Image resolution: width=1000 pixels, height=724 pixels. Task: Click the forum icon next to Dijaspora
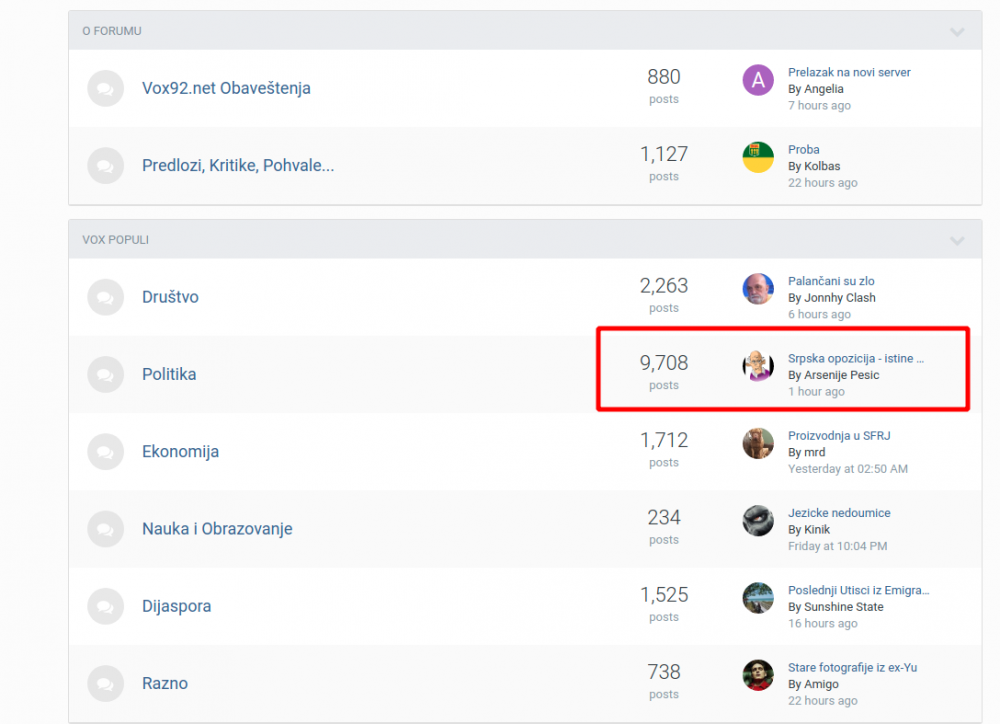click(x=105, y=606)
